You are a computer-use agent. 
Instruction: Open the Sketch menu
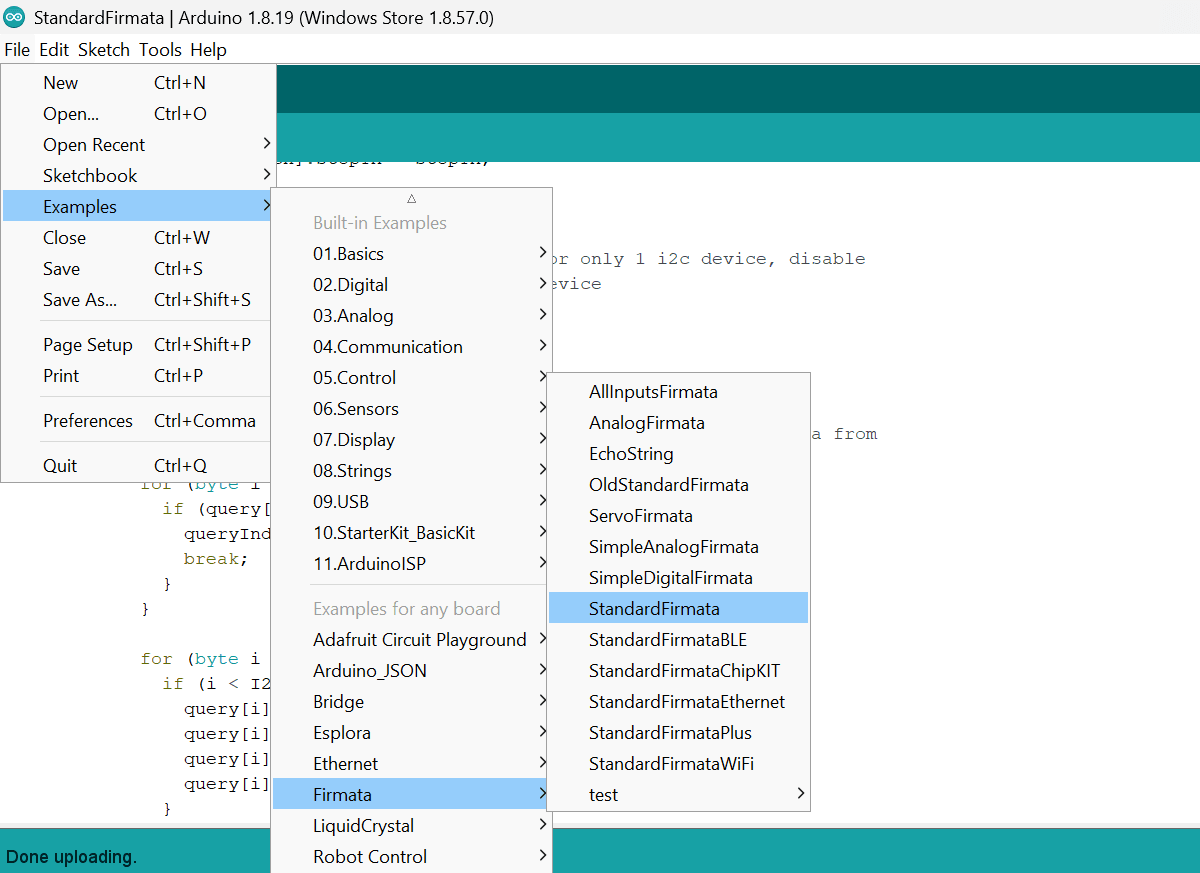coord(104,49)
